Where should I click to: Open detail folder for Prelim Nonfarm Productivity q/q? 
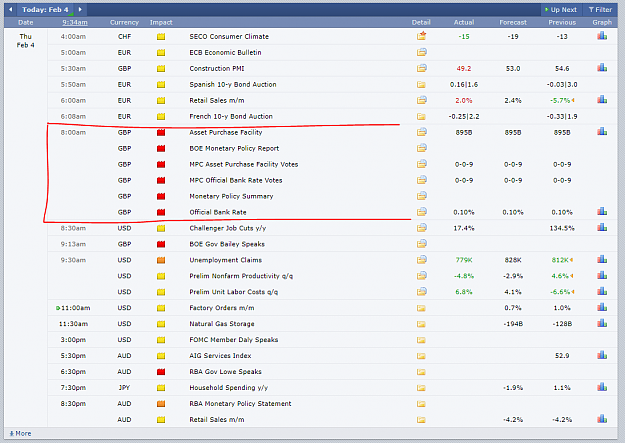pos(421,276)
